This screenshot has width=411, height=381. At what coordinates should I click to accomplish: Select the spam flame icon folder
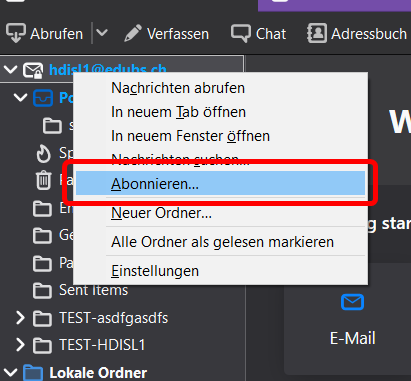(x=43, y=154)
